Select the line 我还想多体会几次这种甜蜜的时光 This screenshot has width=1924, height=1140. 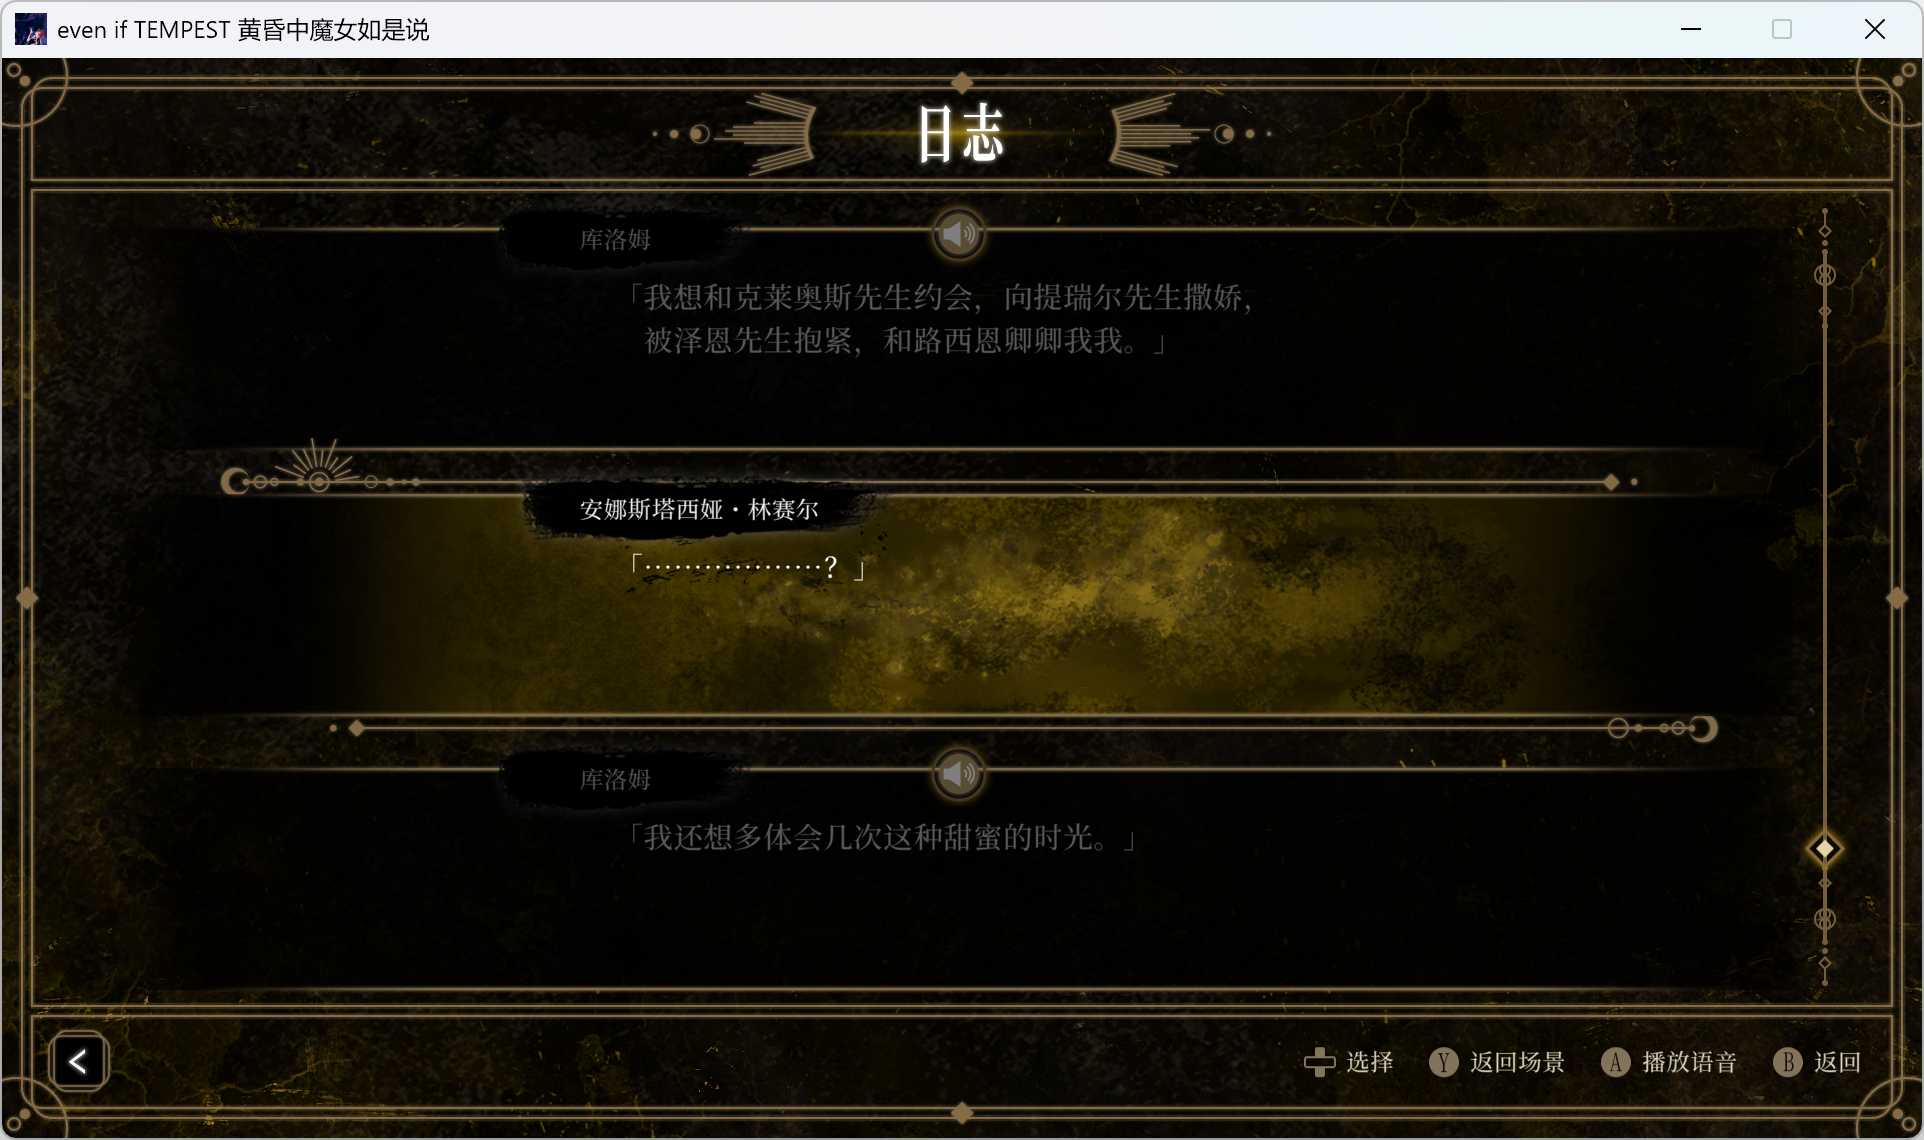tap(881, 837)
